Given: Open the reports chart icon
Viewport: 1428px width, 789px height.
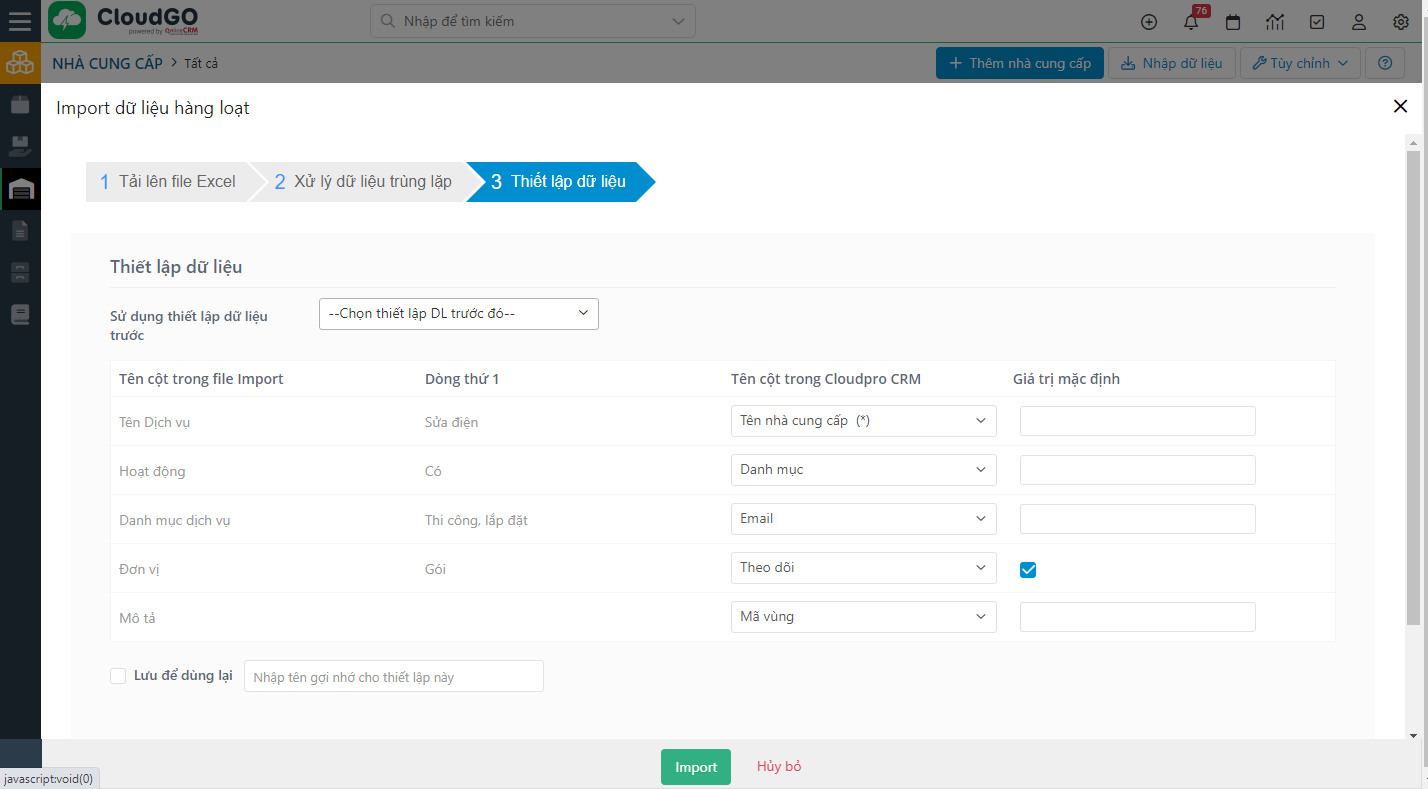Looking at the screenshot, I should [1275, 22].
